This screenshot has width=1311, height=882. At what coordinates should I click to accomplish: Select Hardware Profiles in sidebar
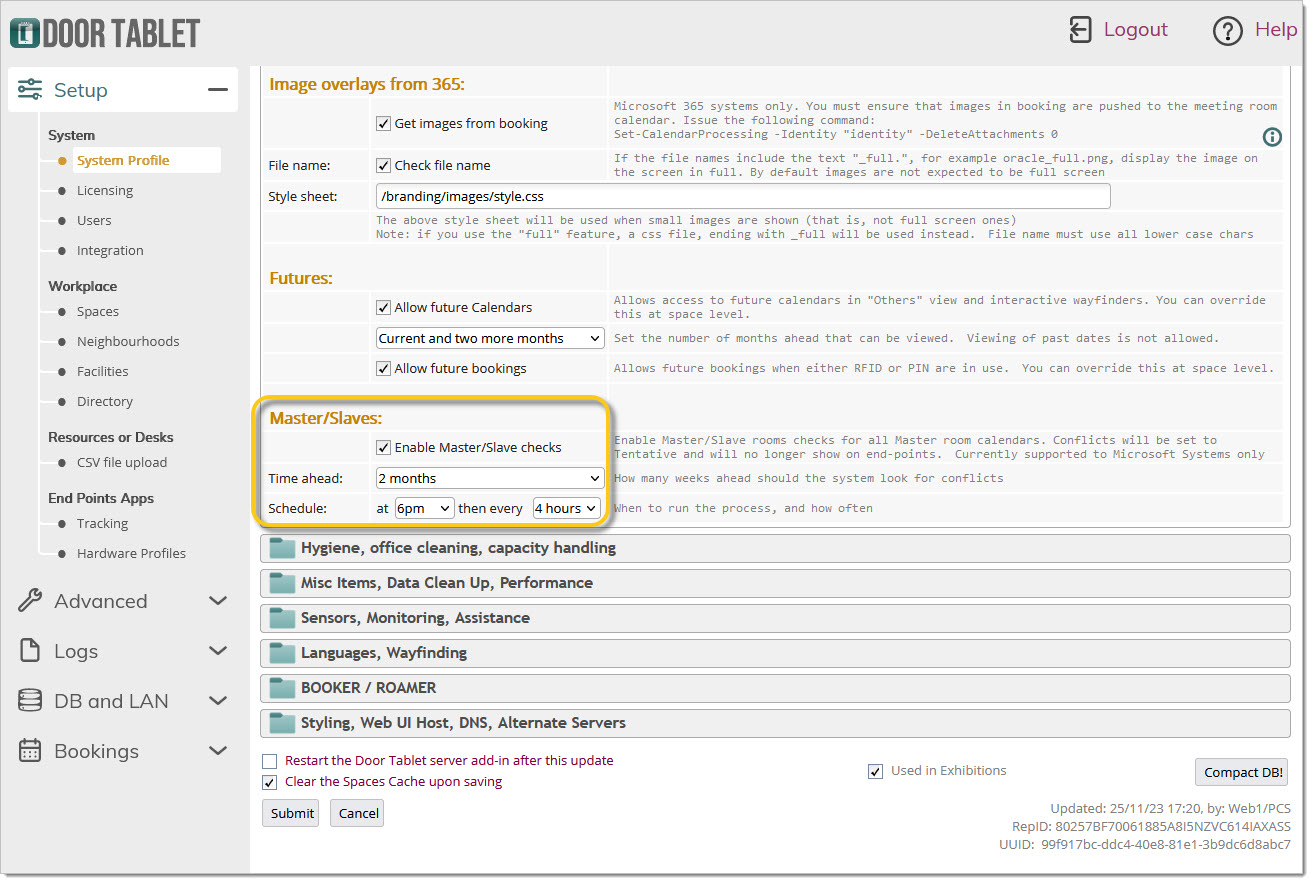[x=131, y=554]
